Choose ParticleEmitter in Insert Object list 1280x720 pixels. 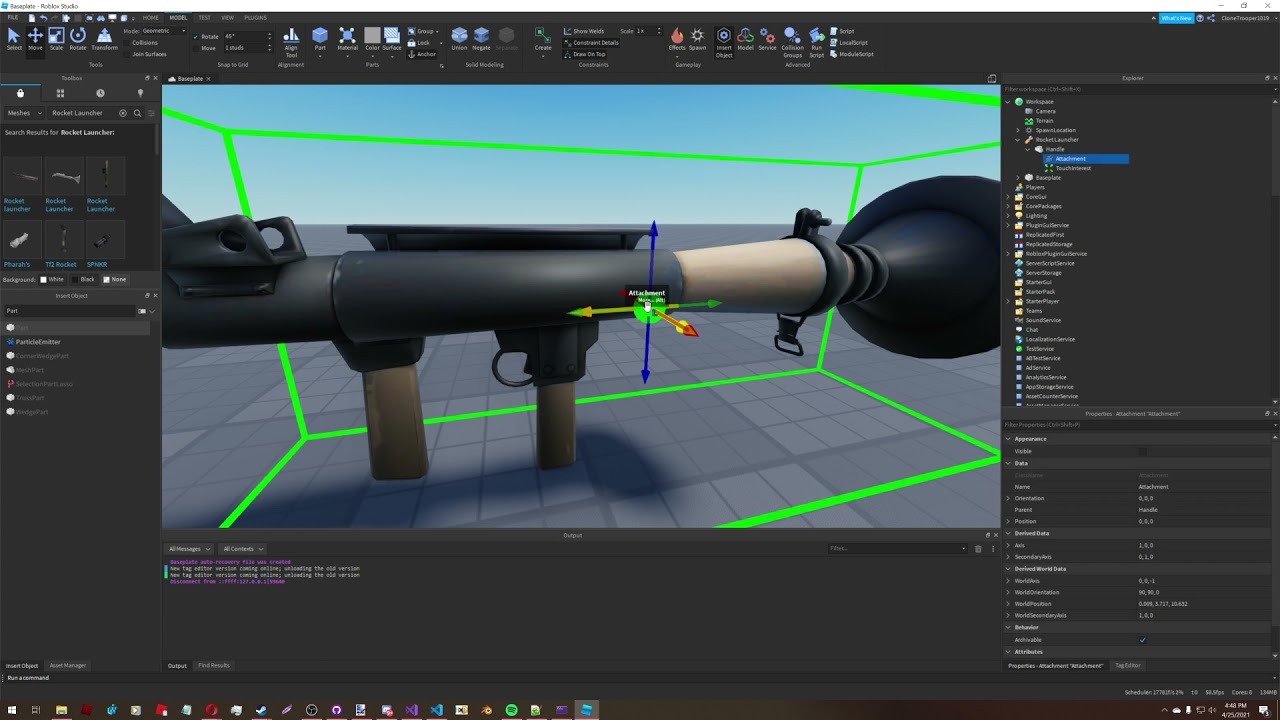[x=38, y=342]
